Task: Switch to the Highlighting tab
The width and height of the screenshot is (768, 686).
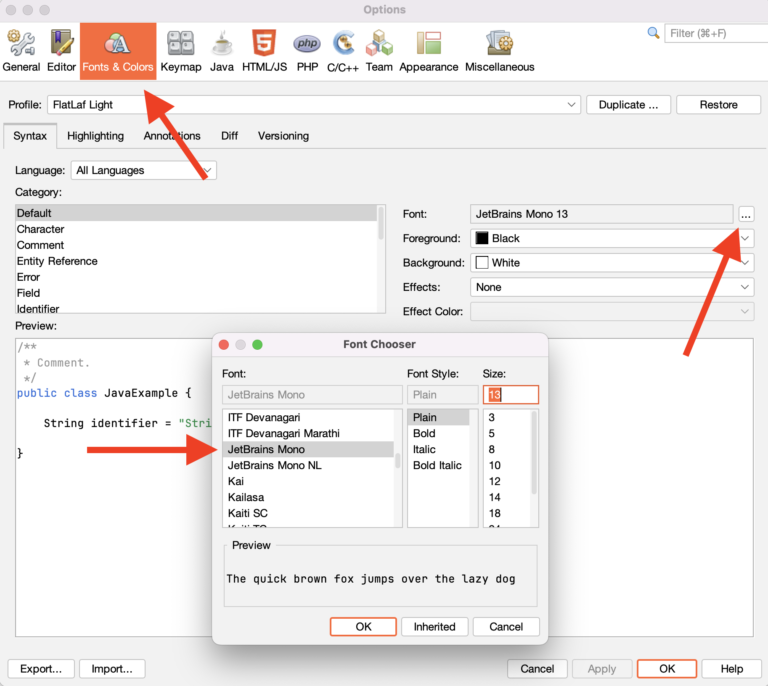Action: 96,136
